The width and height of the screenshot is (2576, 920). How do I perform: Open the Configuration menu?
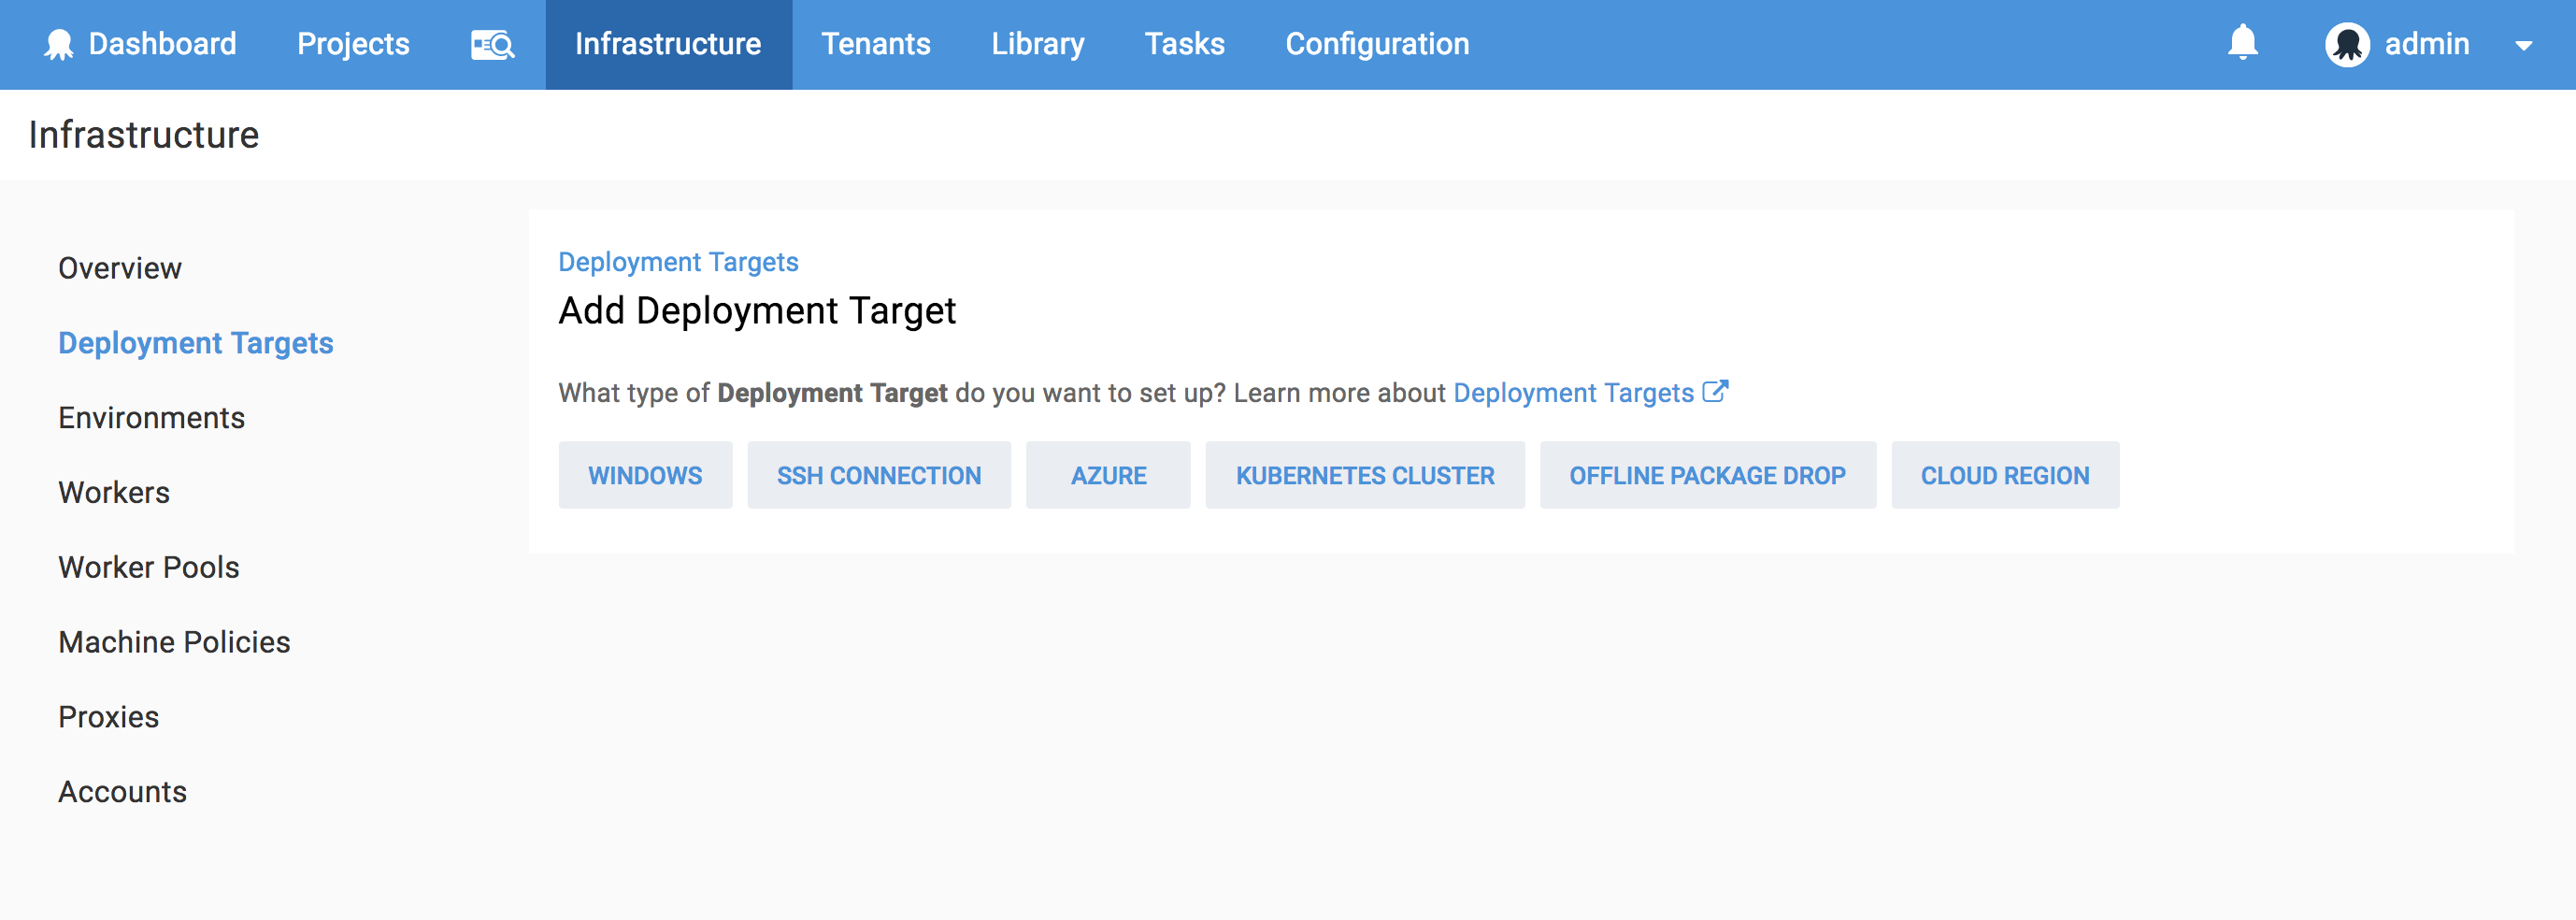[1376, 45]
